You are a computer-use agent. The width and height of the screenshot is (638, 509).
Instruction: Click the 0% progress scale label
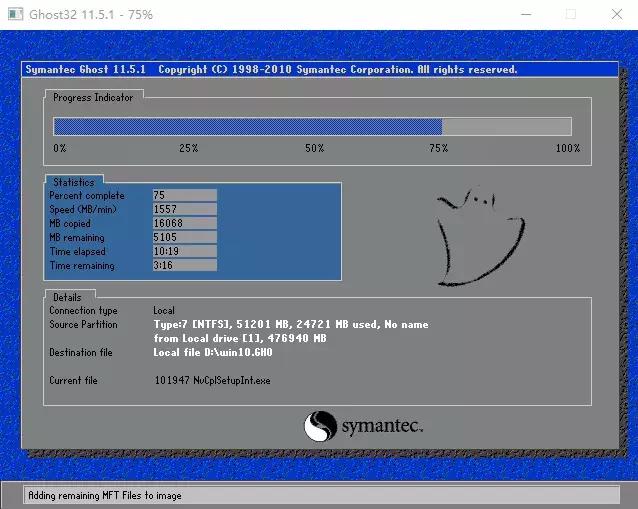coord(60,148)
